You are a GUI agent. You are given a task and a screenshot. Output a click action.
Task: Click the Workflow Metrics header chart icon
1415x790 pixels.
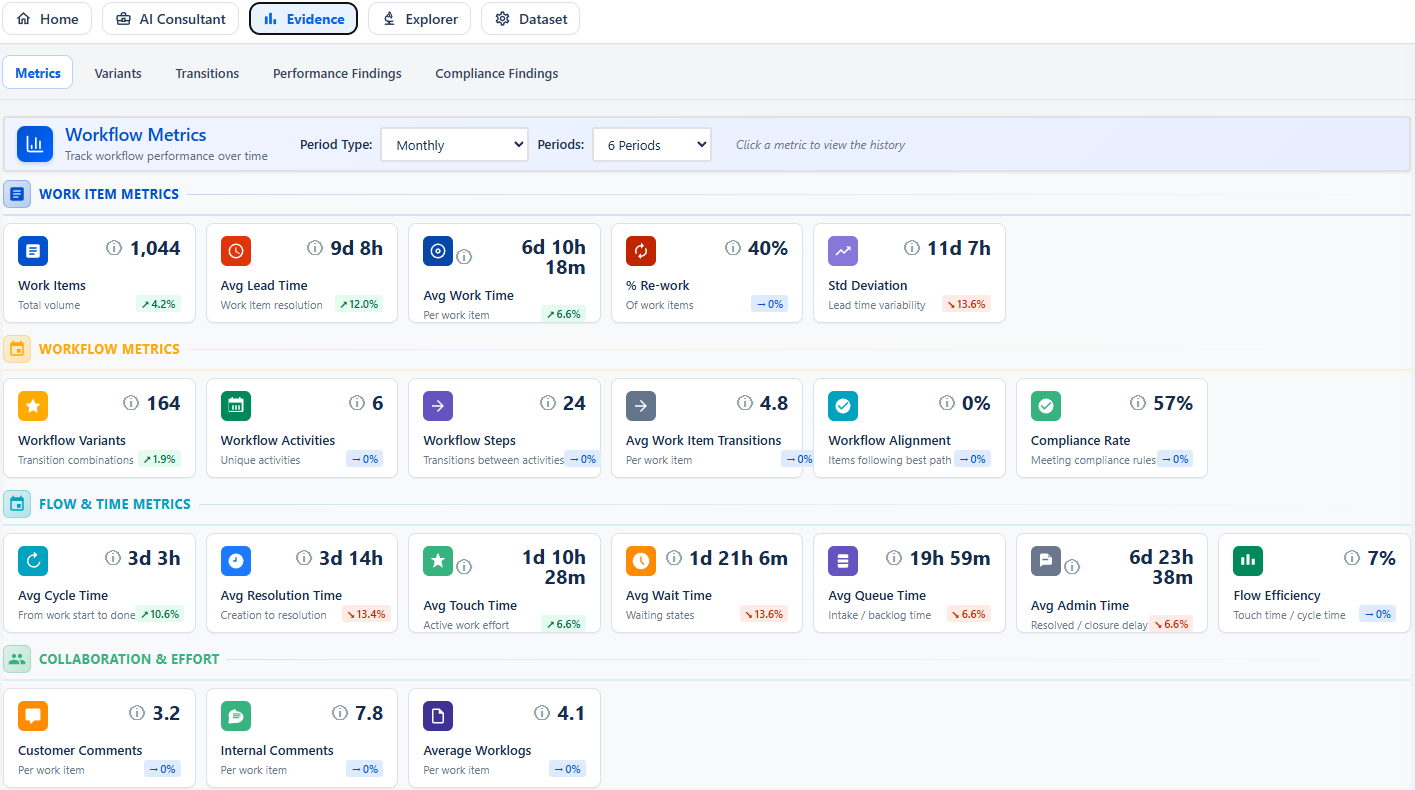coord(34,144)
